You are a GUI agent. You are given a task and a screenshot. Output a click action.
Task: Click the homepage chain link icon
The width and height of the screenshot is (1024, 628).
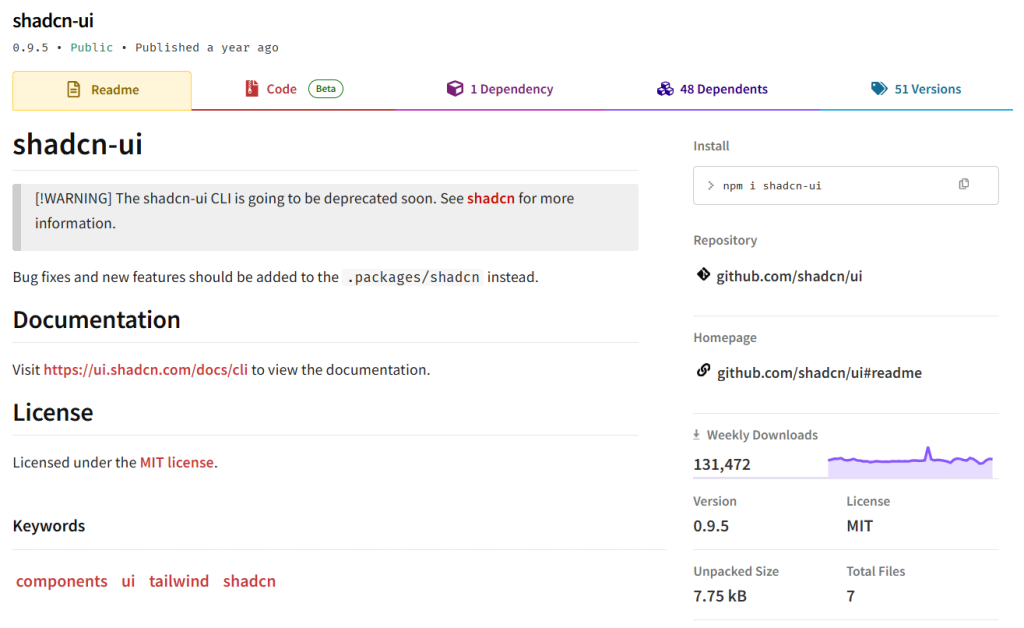coord(703,371)
